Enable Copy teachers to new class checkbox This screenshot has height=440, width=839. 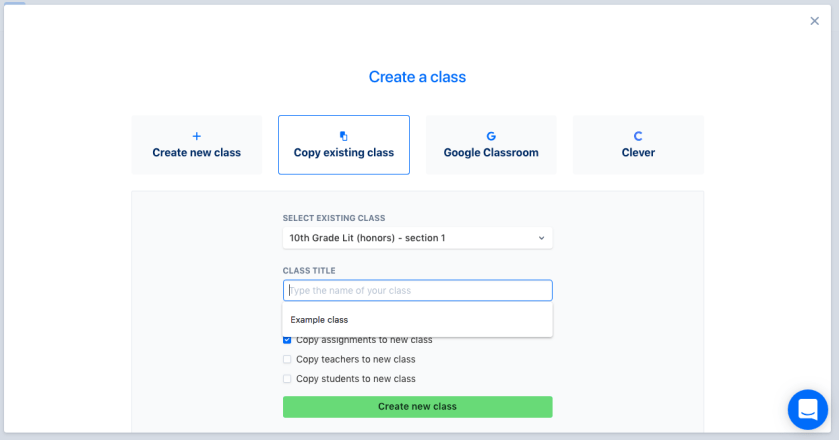click(287, 359)
